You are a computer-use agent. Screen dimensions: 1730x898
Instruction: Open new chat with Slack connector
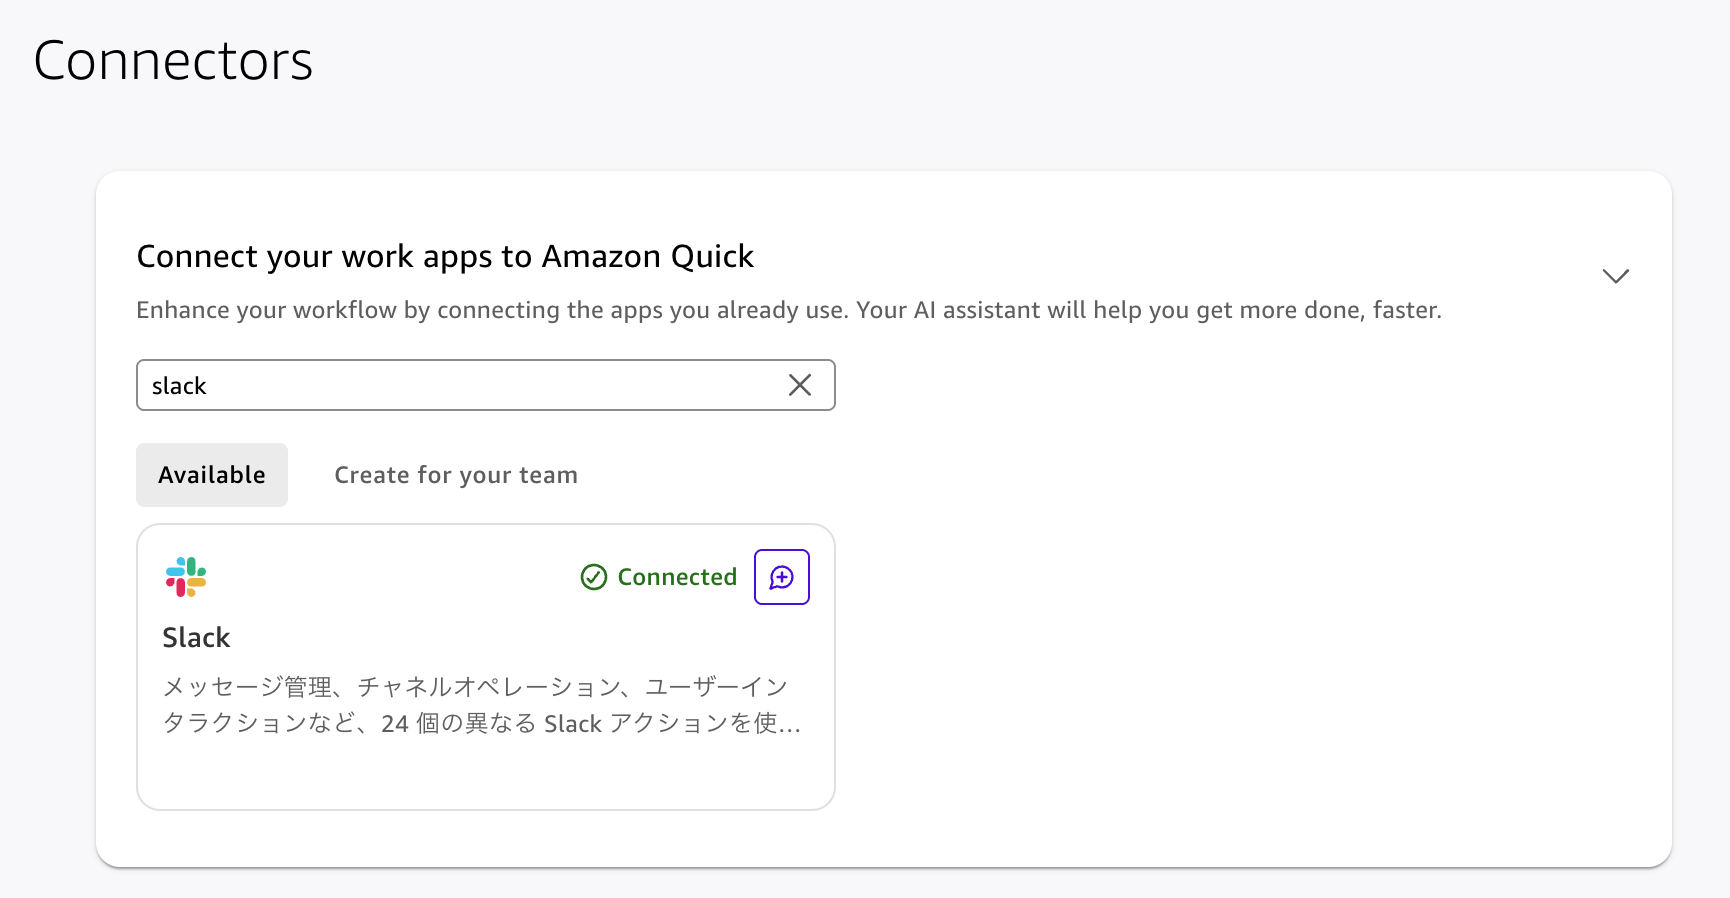pyautogui.click(x=782, y=577)
